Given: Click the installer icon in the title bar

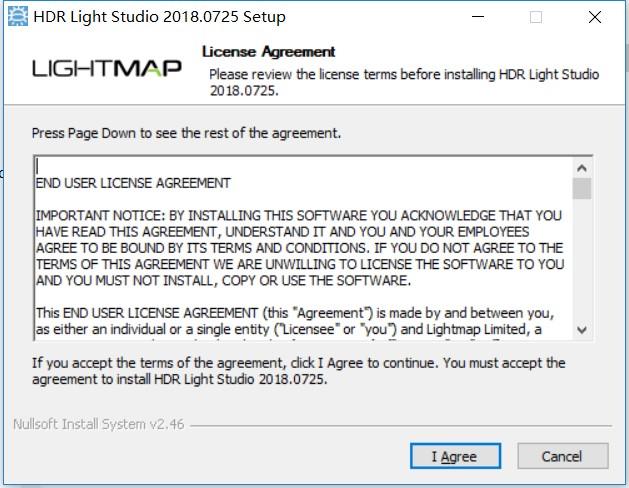Looking at the screenshot, I should [18, 16].
